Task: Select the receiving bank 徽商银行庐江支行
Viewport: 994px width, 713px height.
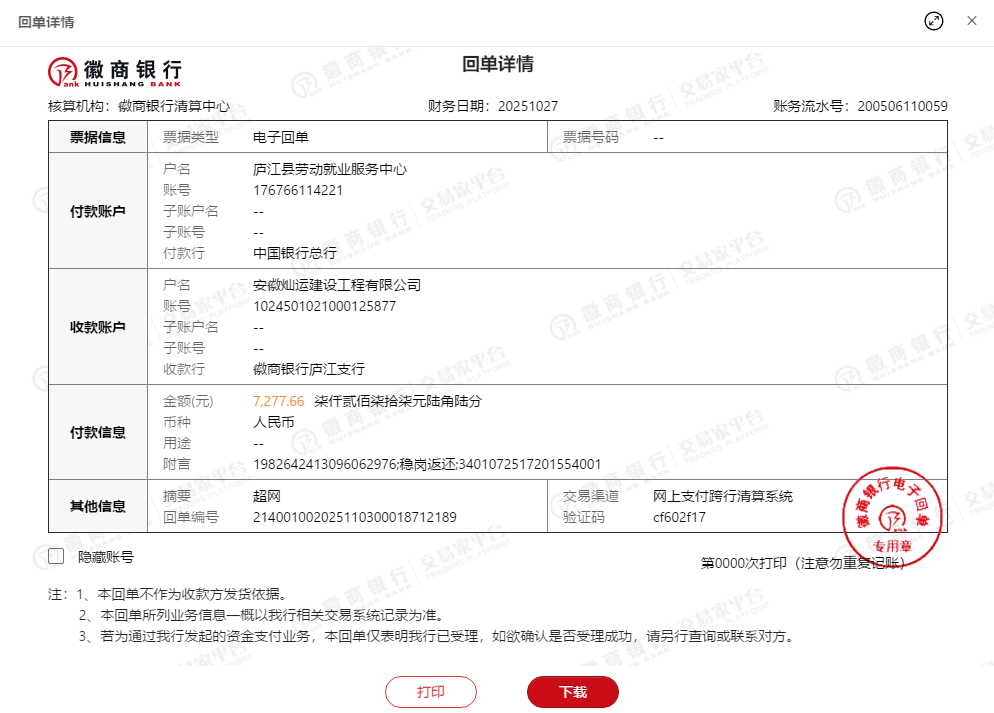Action: tap(309, 369)
